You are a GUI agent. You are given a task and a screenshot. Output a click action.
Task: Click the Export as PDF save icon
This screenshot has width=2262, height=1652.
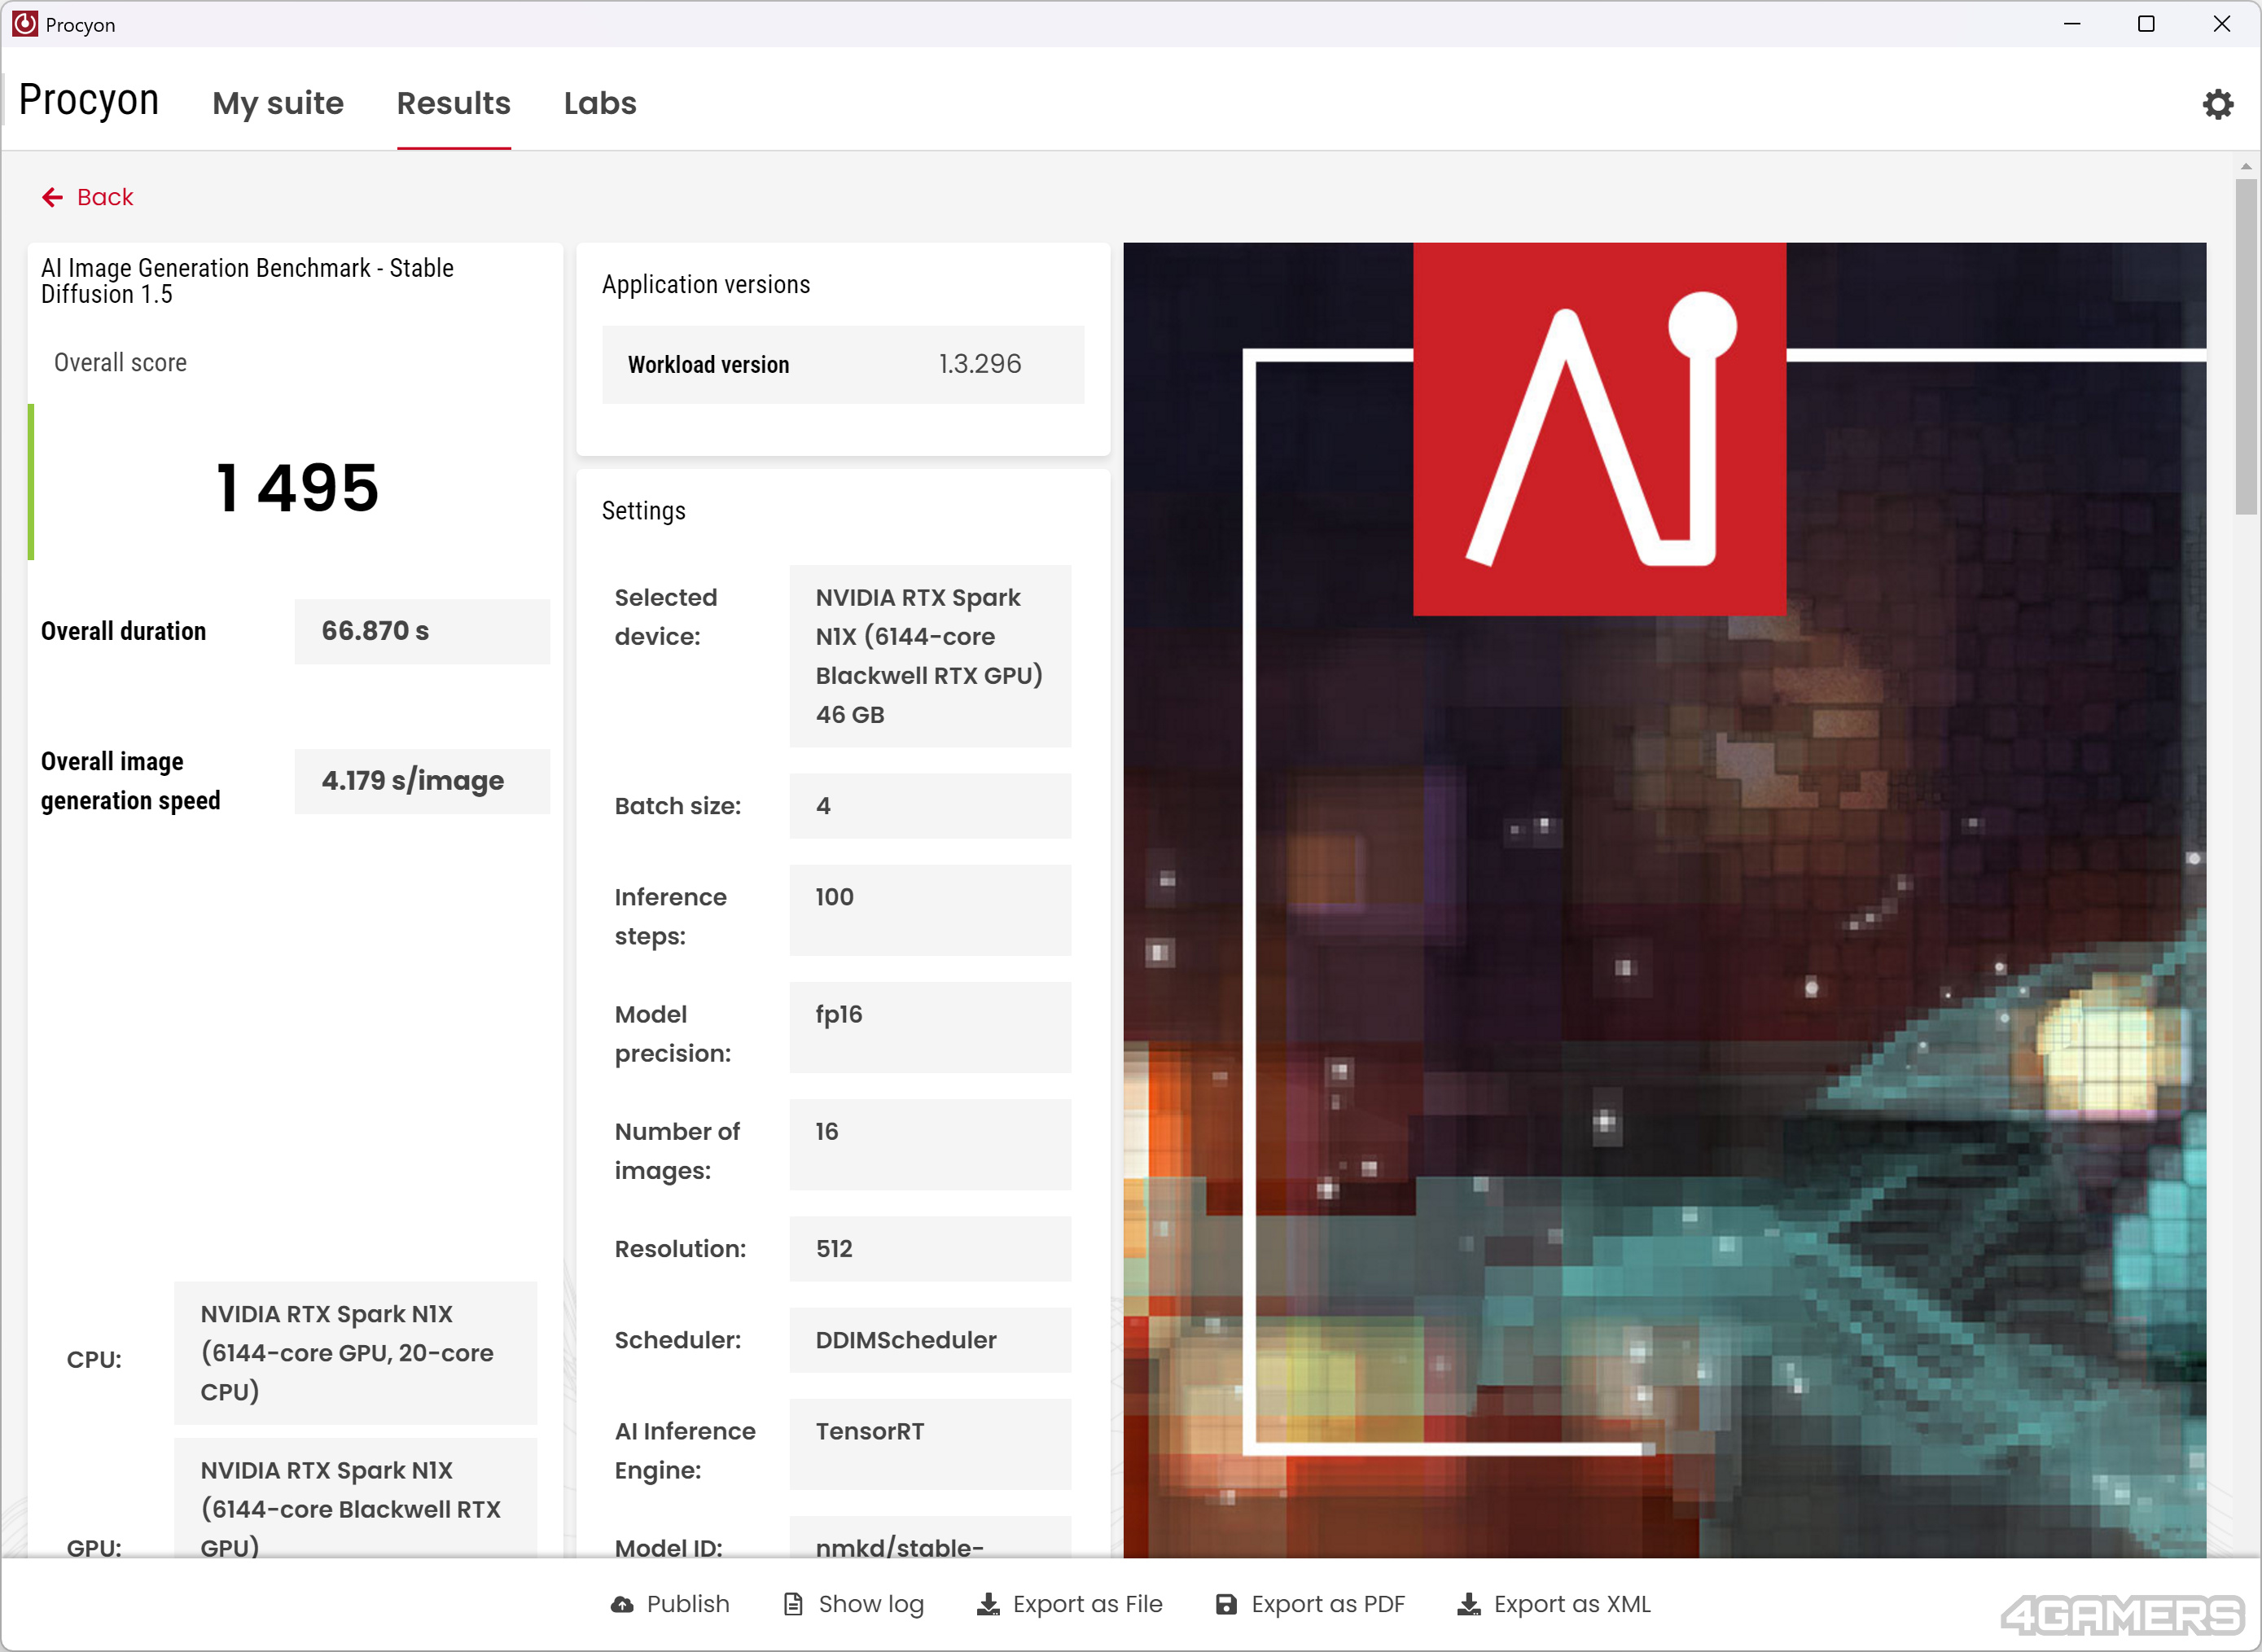(x=1226, y=1604)
